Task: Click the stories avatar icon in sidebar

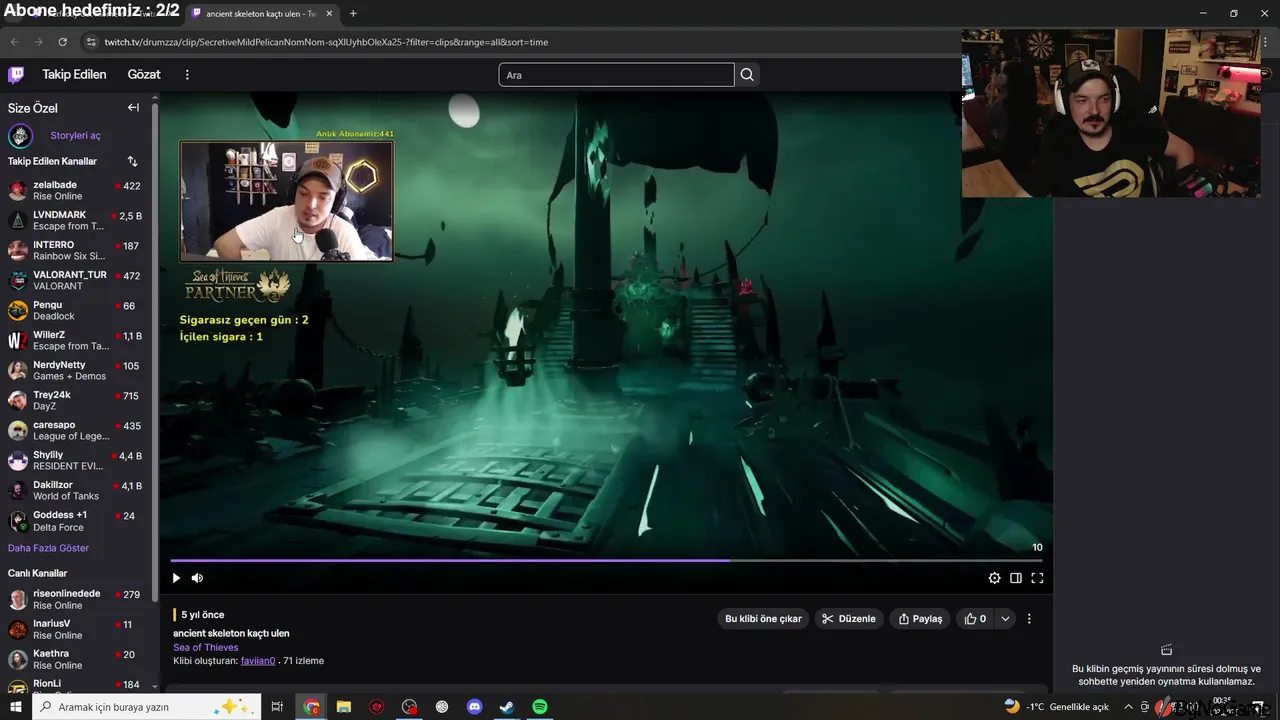Action: tap(20, 136)
